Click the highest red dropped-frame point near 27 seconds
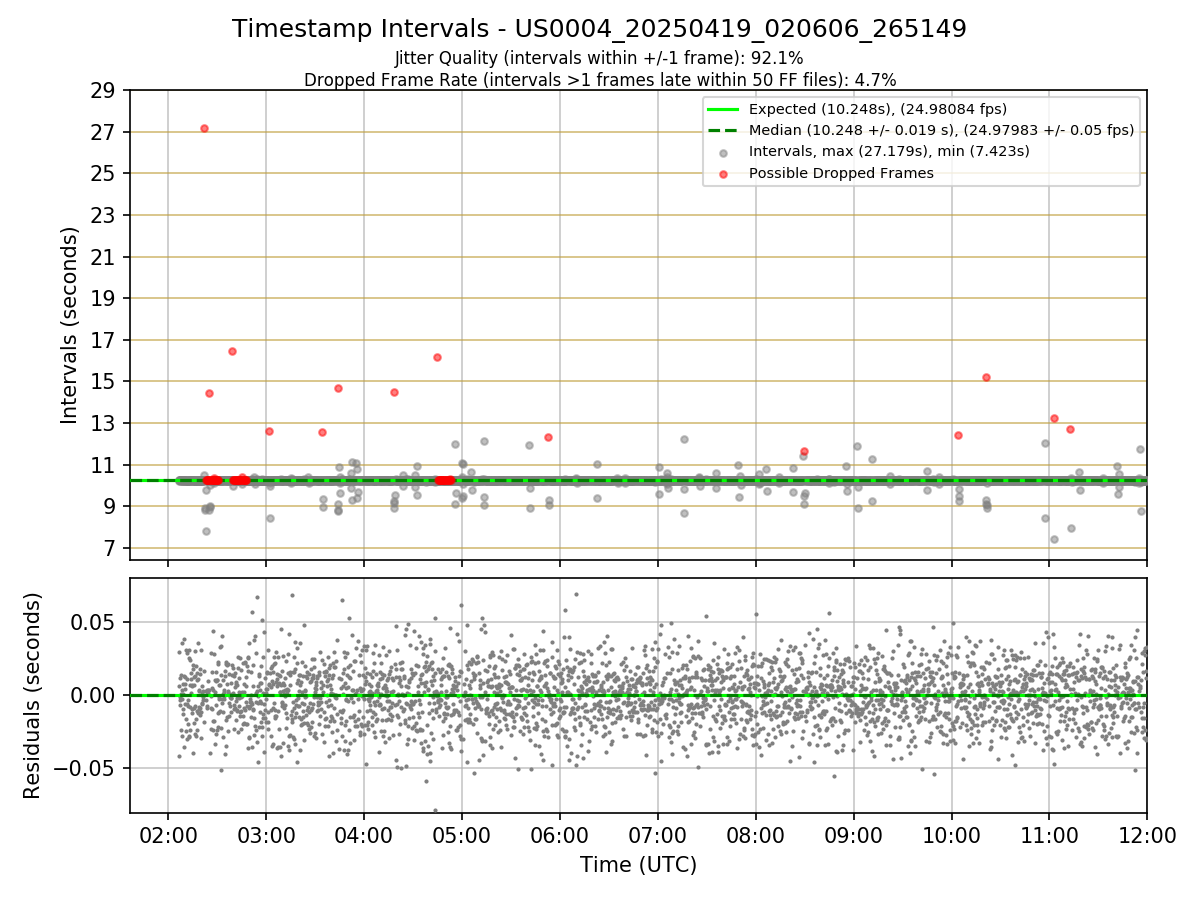The image size is (1200, 900). pyautogui.click(x=204, y=128)
